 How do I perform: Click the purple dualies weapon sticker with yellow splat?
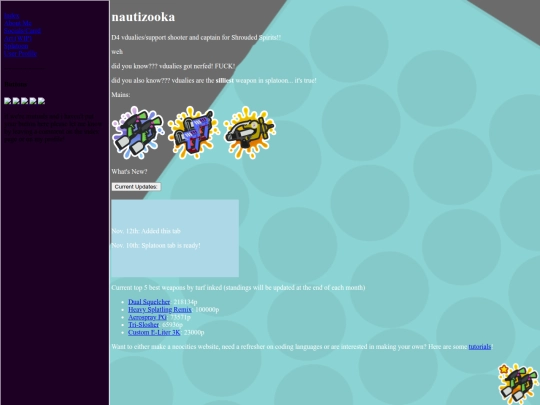194,133
